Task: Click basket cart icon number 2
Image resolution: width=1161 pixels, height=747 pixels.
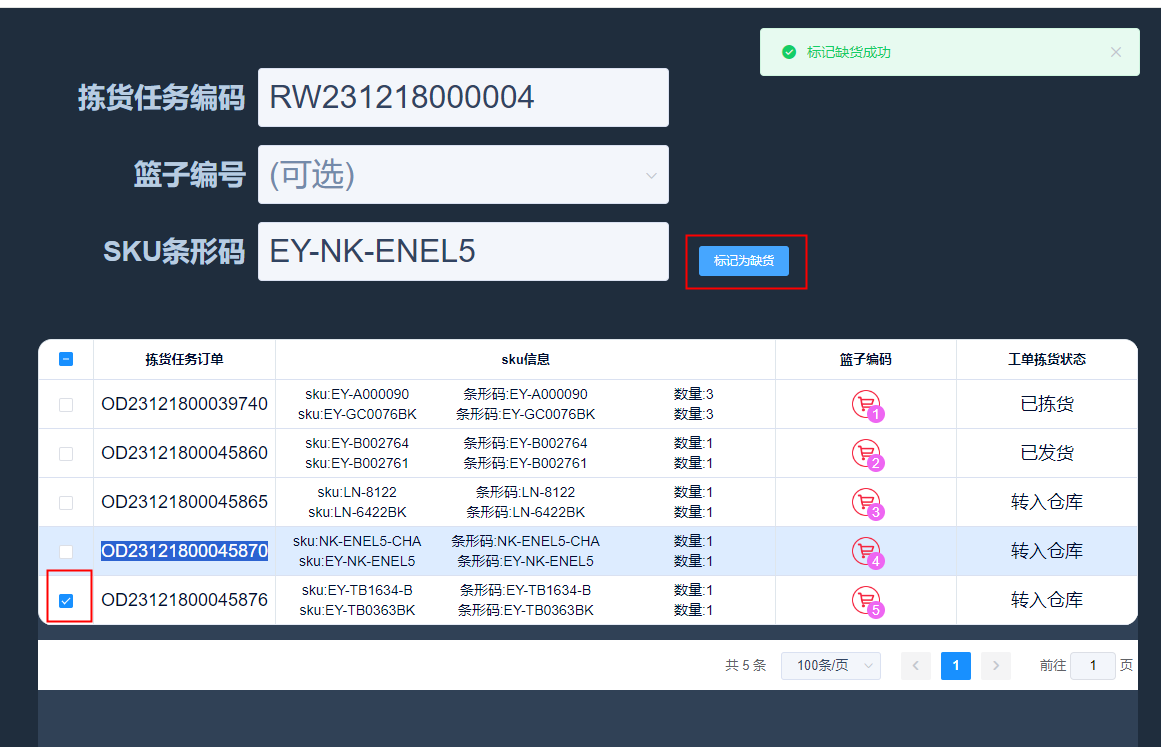Action: [x=865, y=453]
